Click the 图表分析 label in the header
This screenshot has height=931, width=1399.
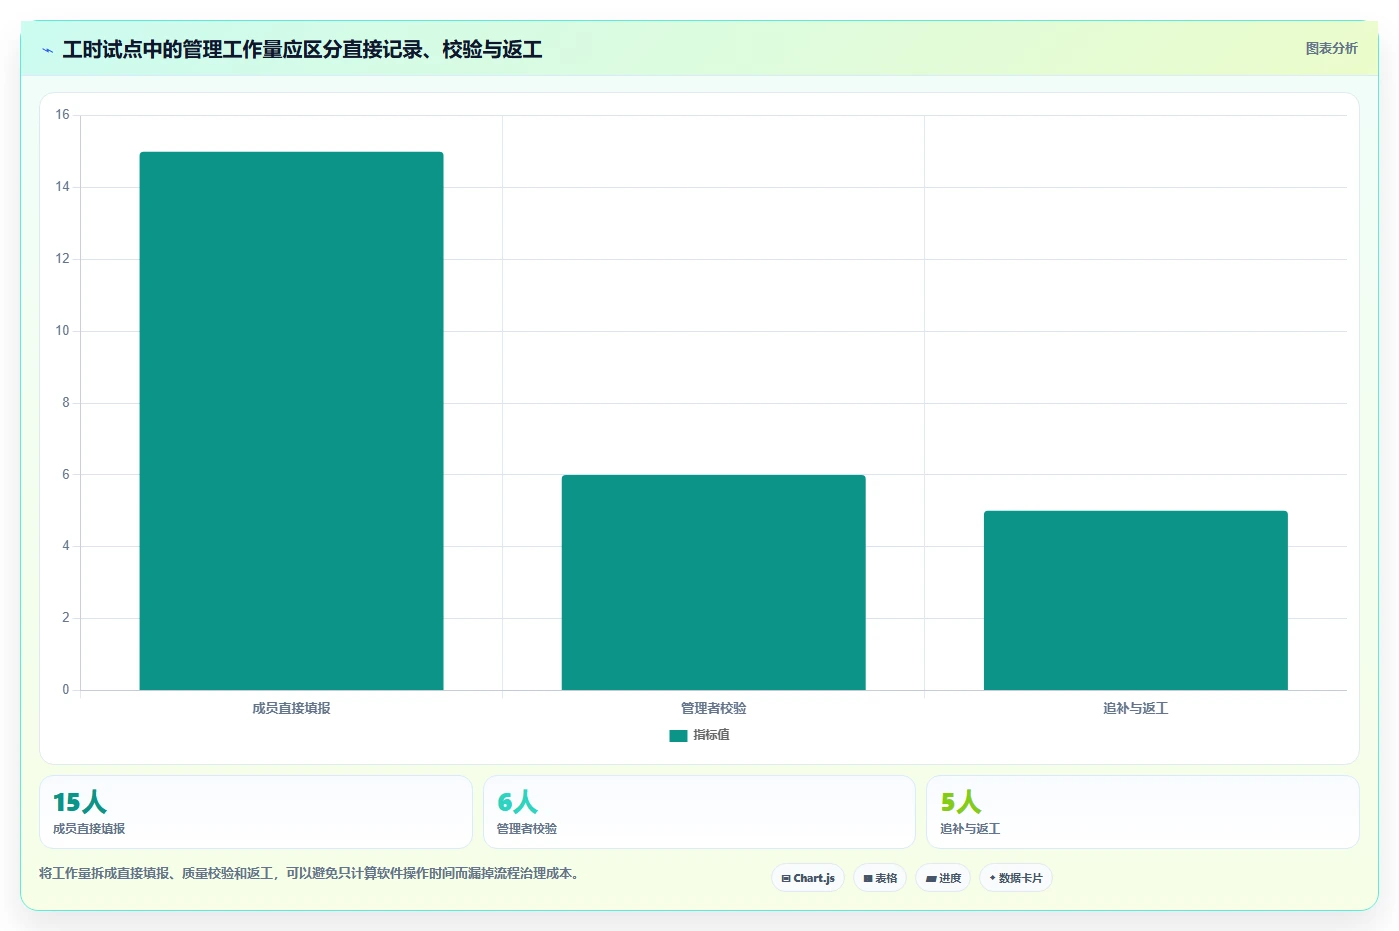1331,48
